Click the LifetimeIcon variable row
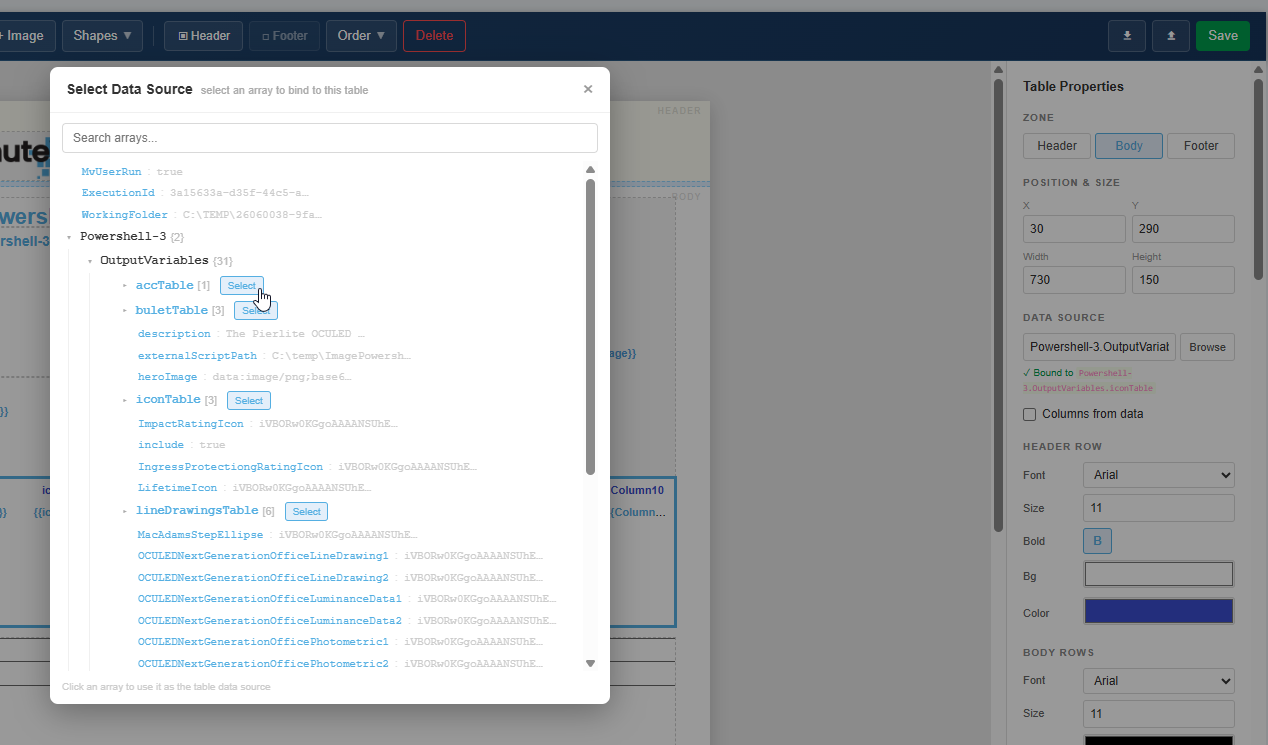This screenshot has height=745, width=1268. (x=254, y=488)
